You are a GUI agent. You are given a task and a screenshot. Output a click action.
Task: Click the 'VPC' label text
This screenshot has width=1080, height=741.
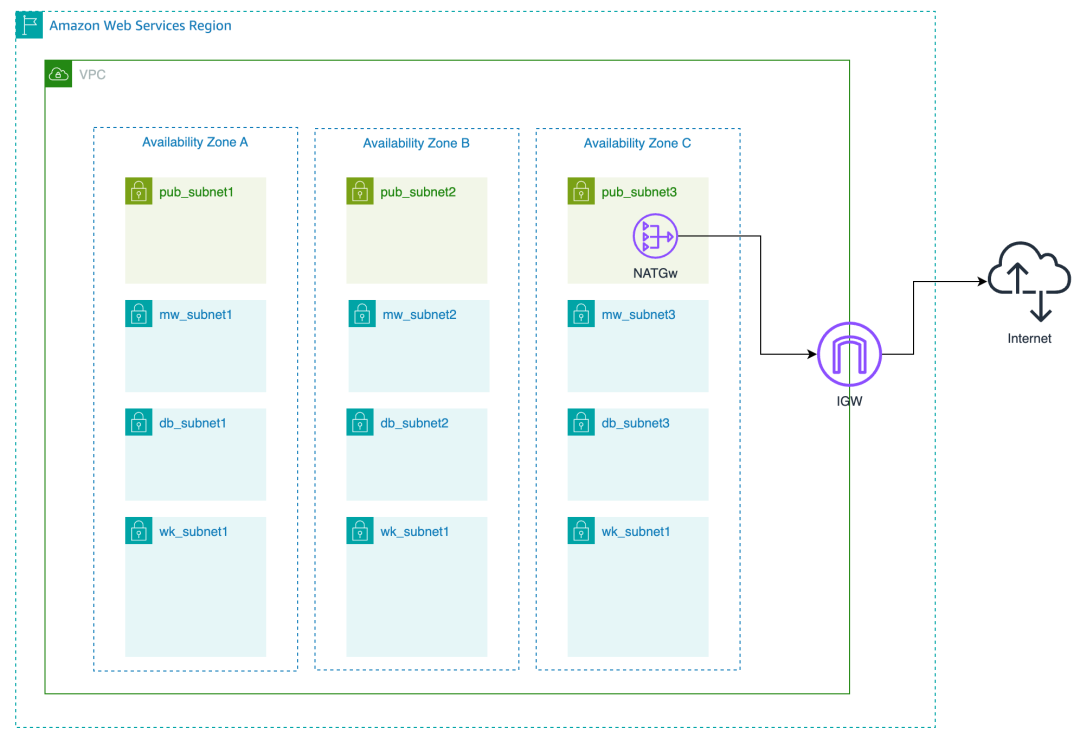point(92,74)
